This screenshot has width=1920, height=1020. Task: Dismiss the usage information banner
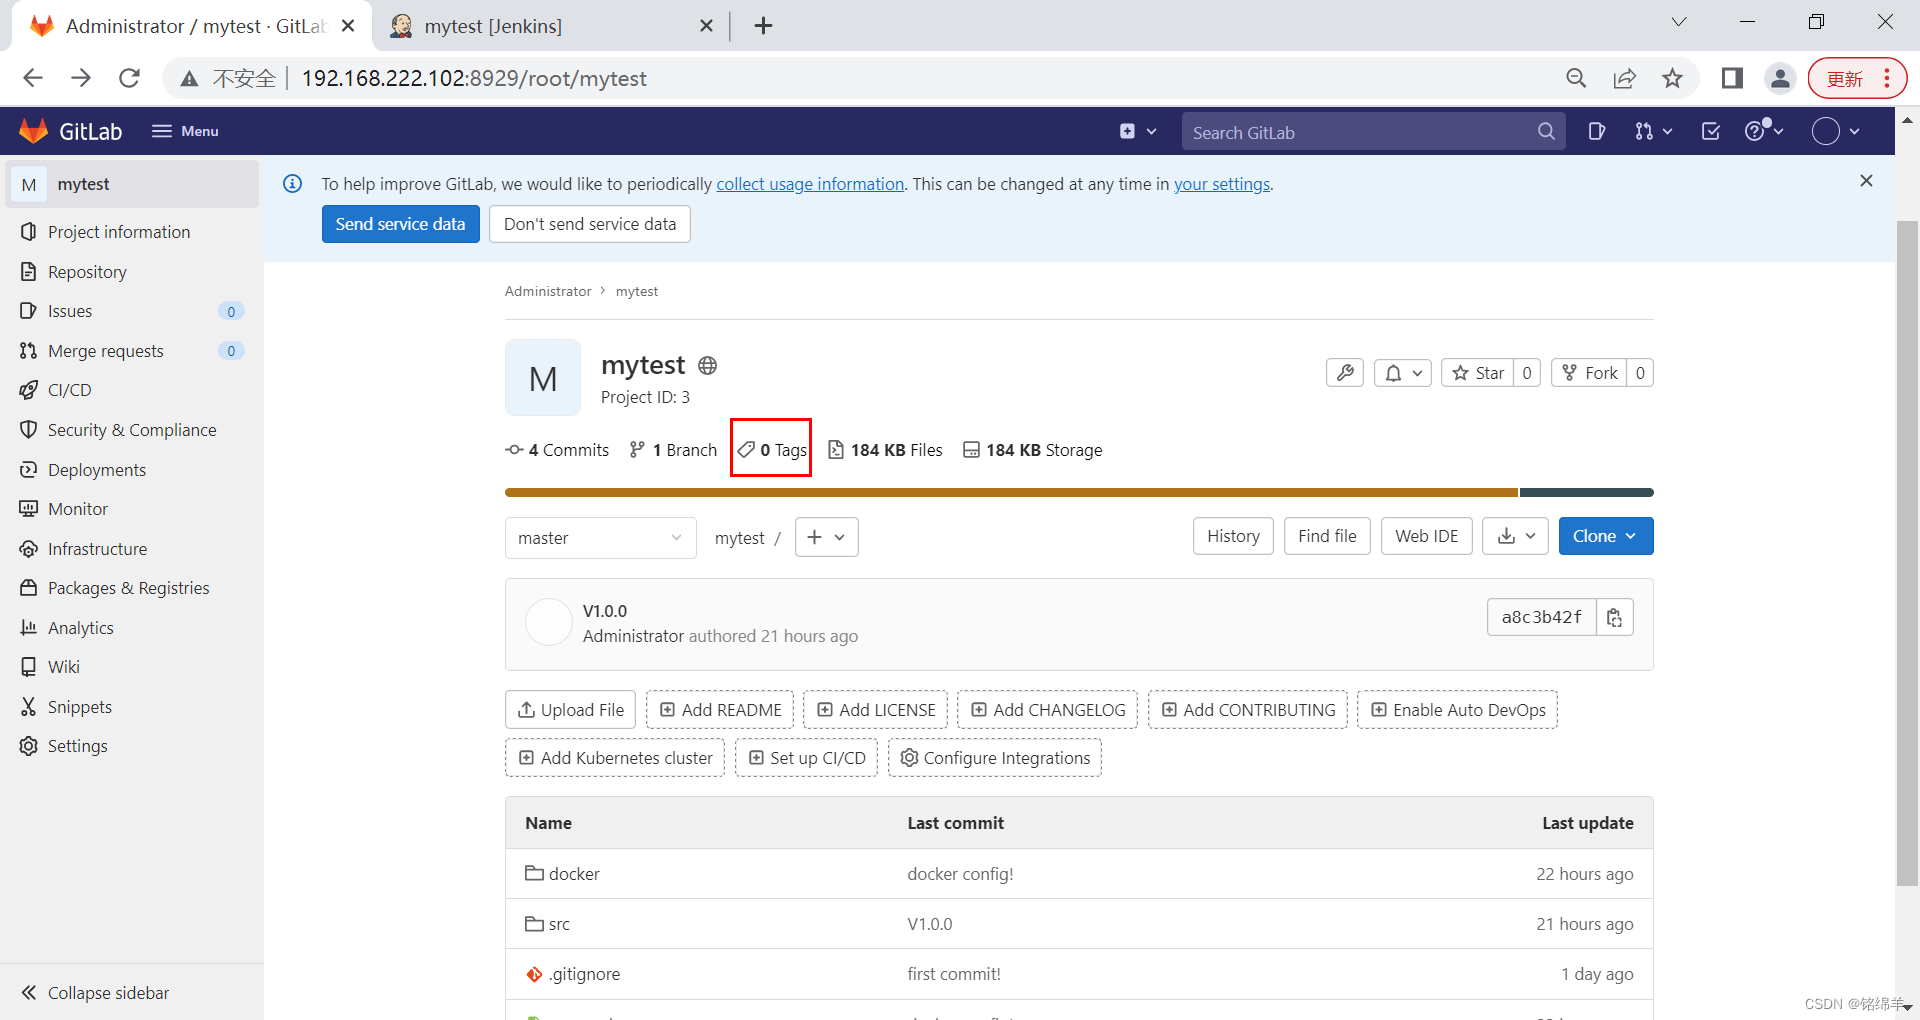1866,181
